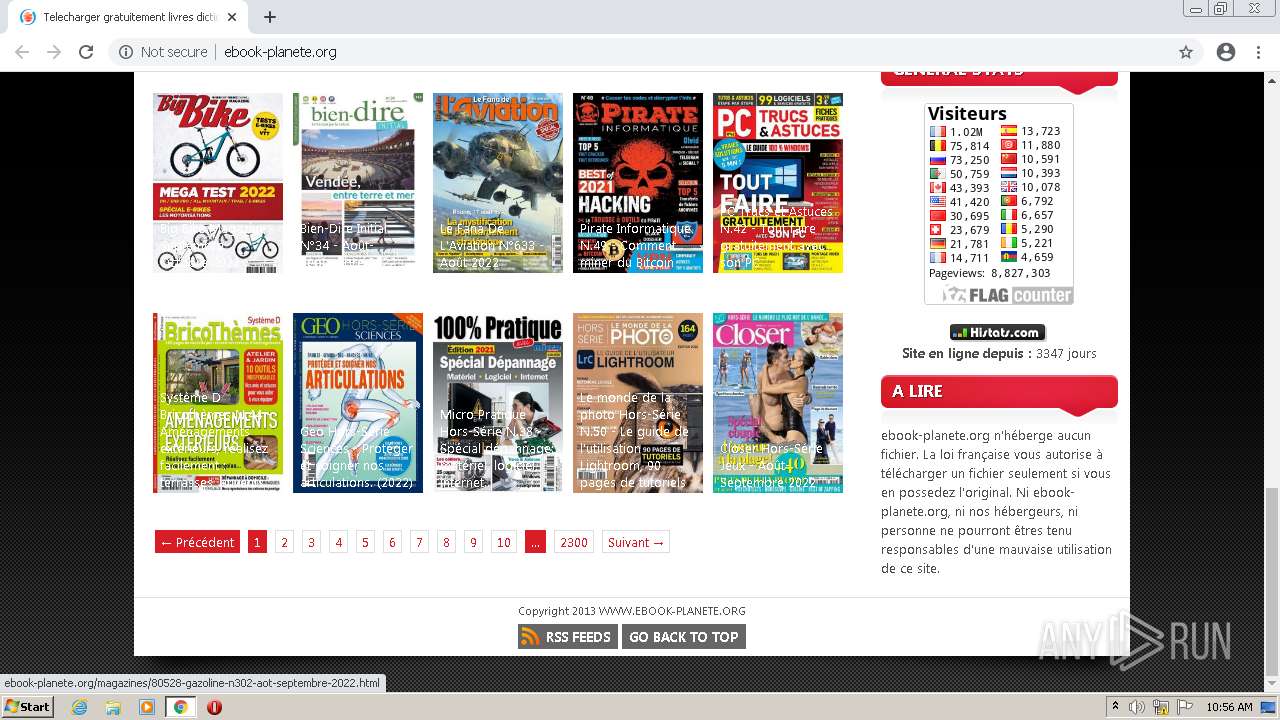This screenshot has height=720, width=1280.
Task: Click GO BACK TO TOP button
Action: pos(683,637)
